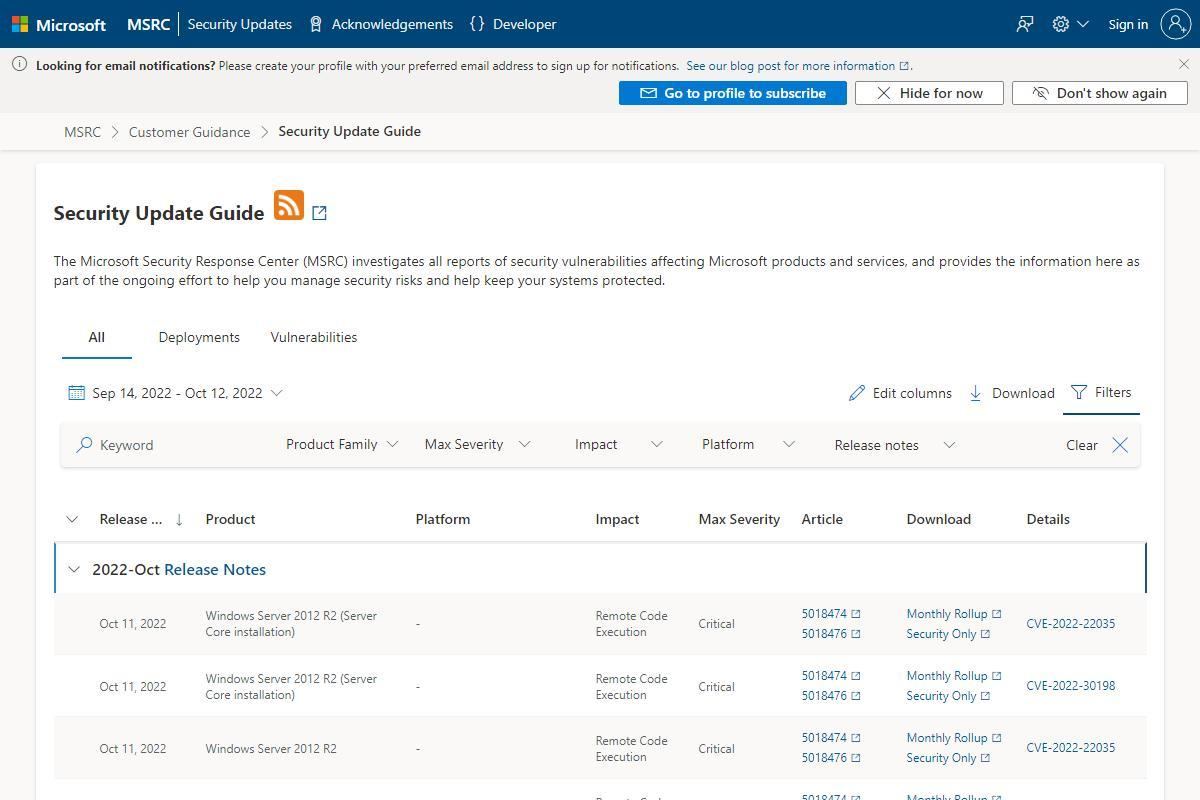Screen dimensions: 1200x800
Task: Open external link icon beside first-row Security Only
Action: [985, 634]
